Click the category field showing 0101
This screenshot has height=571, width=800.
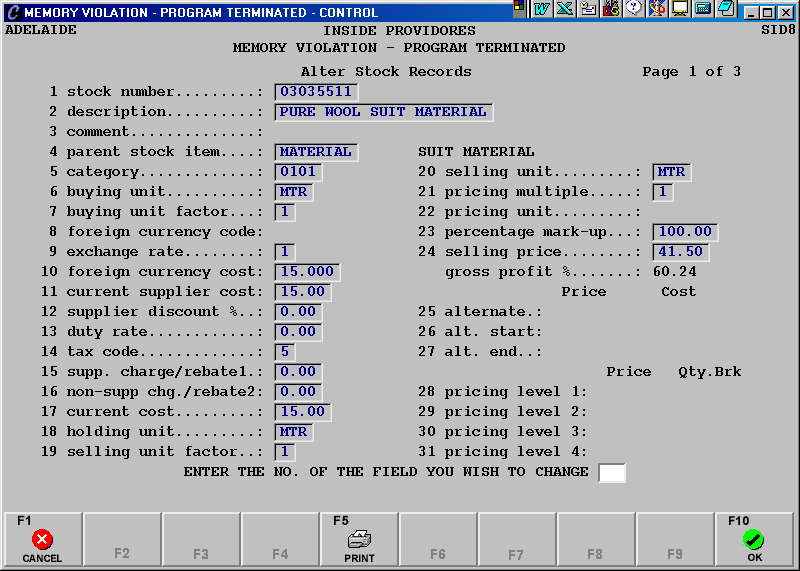pos(299,172)
